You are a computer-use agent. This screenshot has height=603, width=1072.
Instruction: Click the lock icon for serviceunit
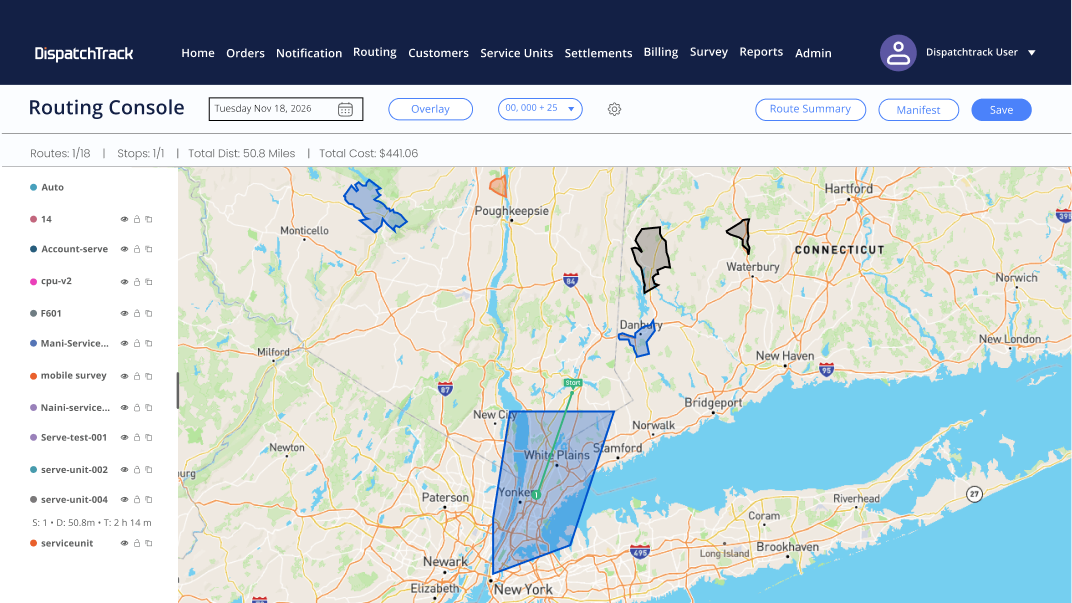tap(137, 544)
